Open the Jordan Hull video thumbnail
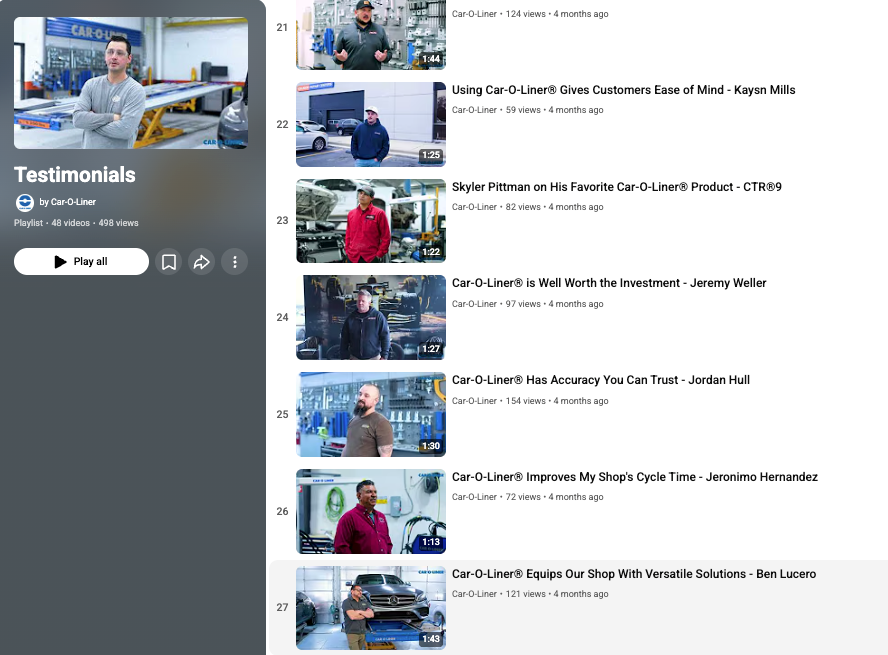The image size is (888, 655). click(370, 414)
